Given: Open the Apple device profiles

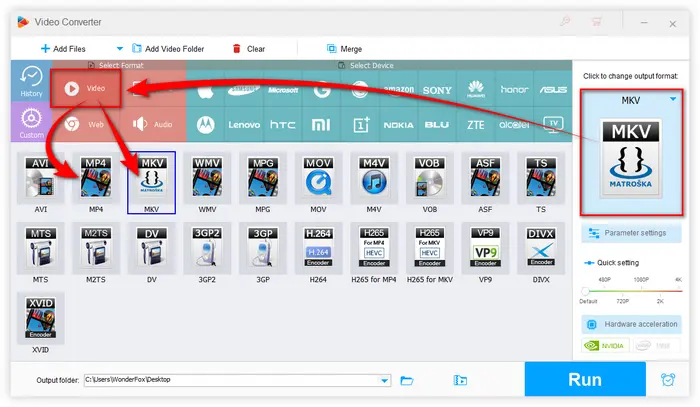Looking at the screenshot, I should [x=205, y=90].
